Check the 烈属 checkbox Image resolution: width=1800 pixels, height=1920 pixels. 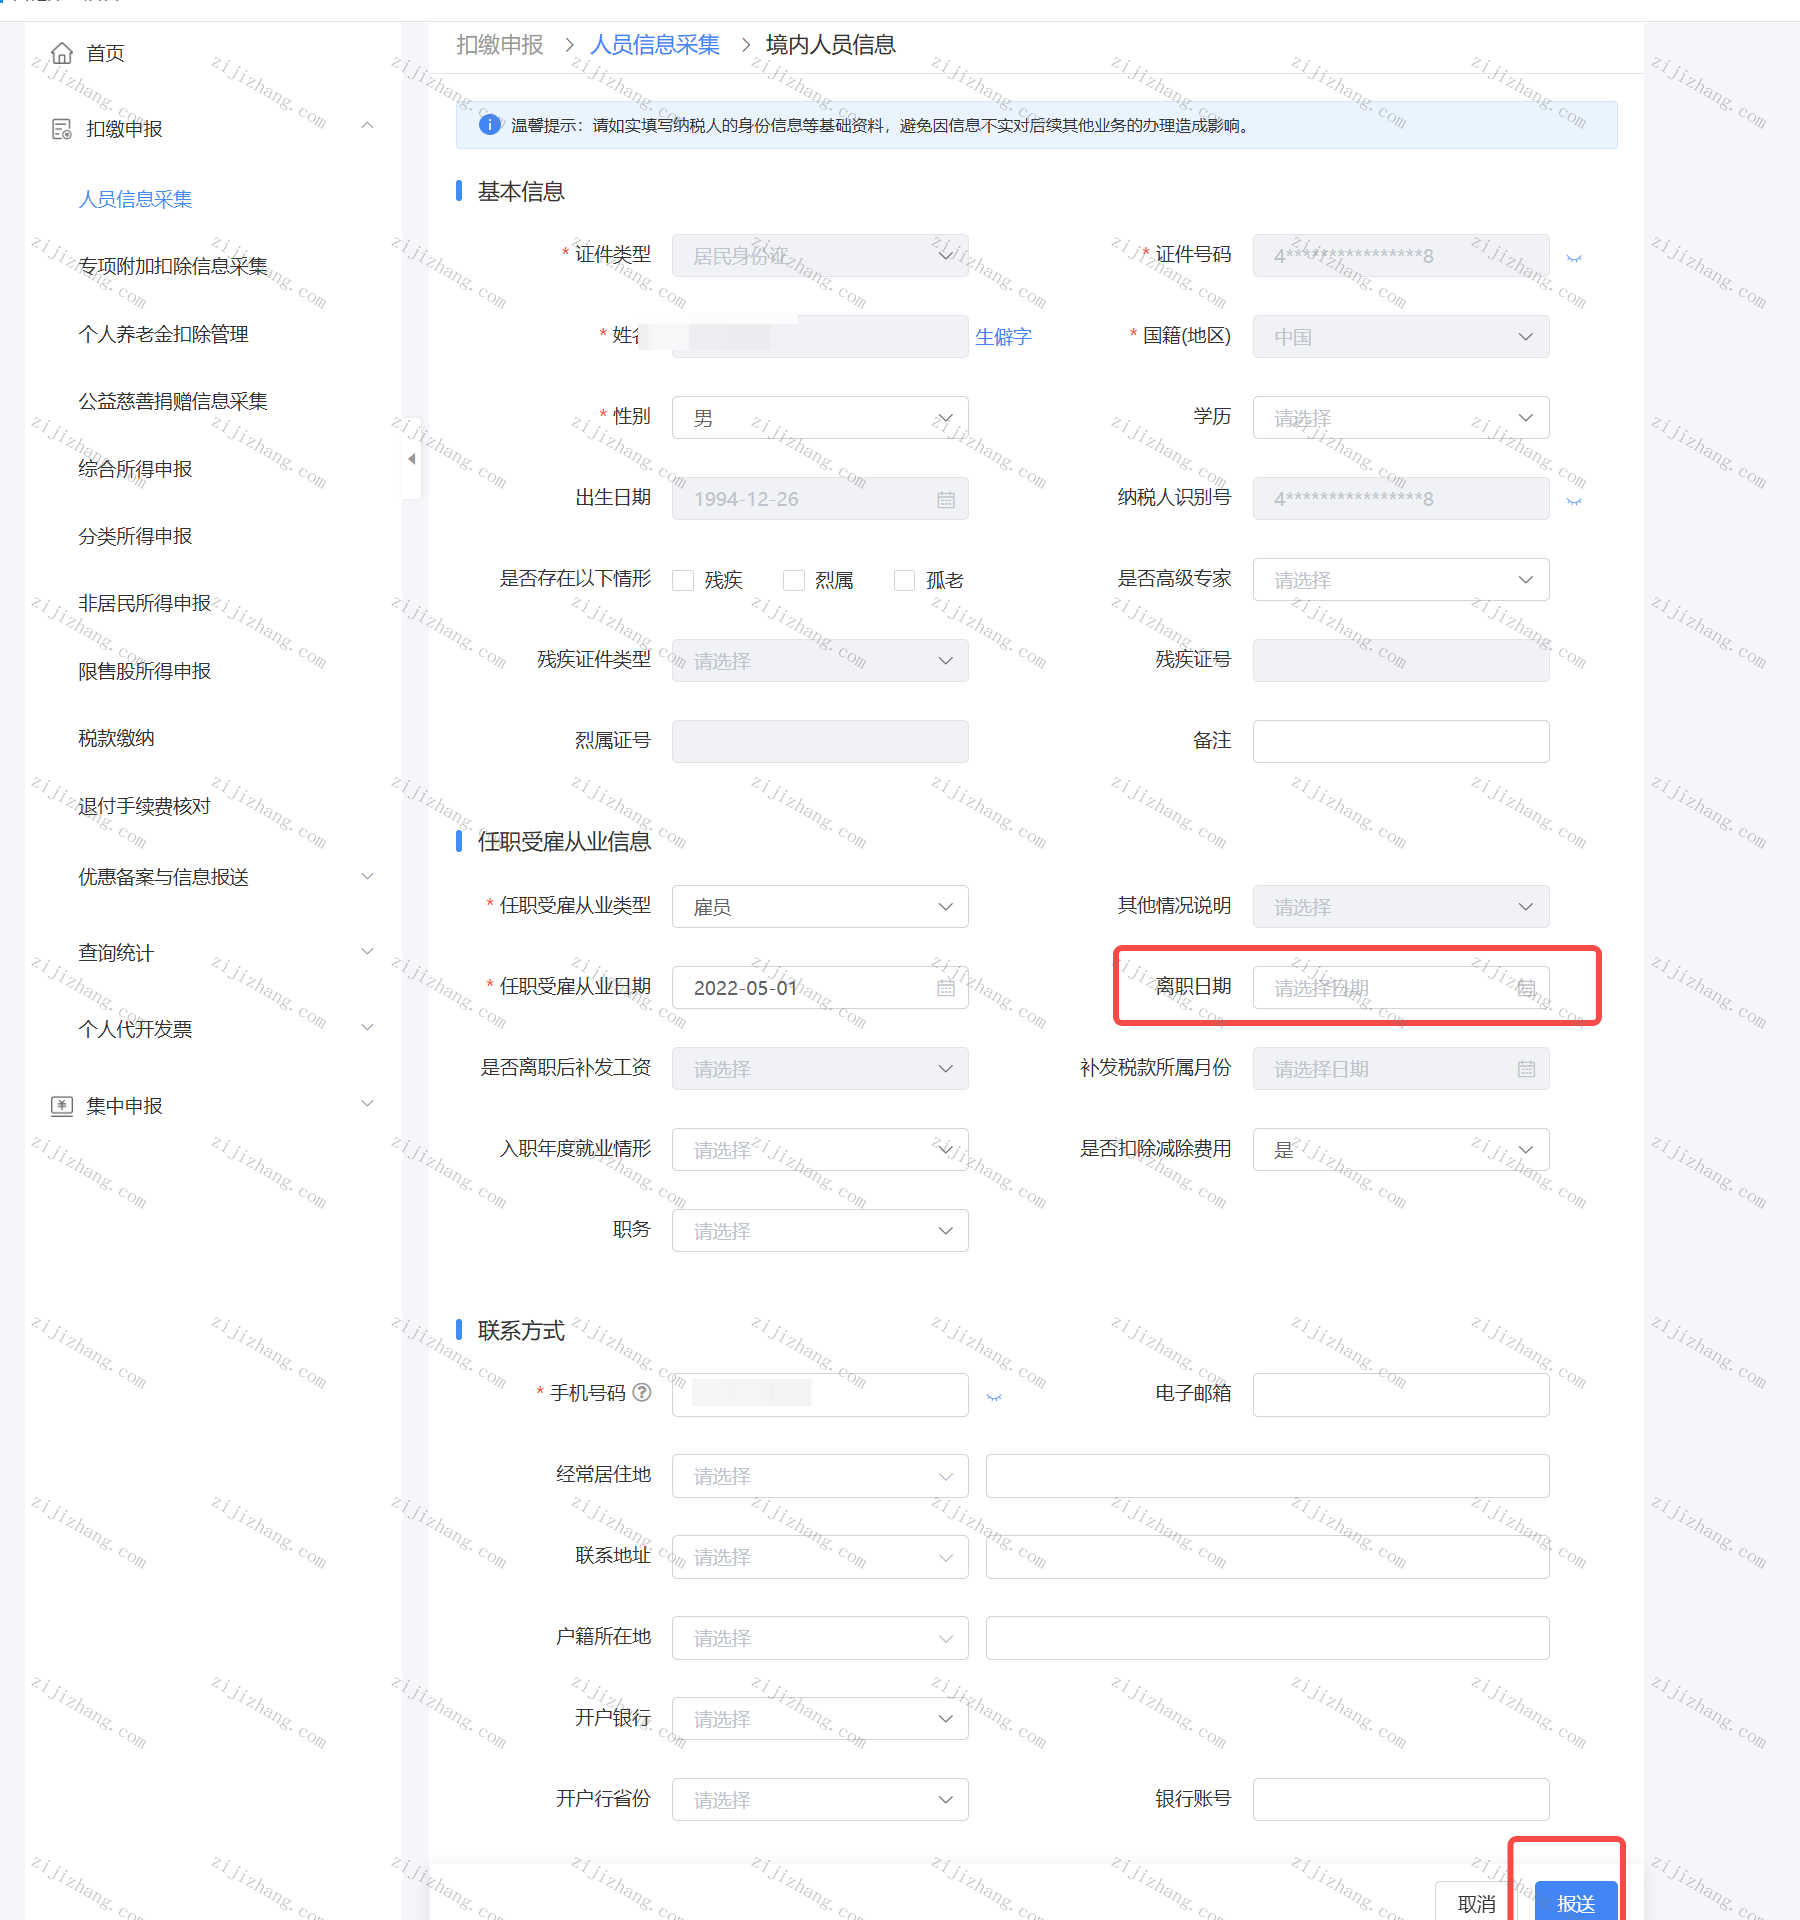pos(794,580)
